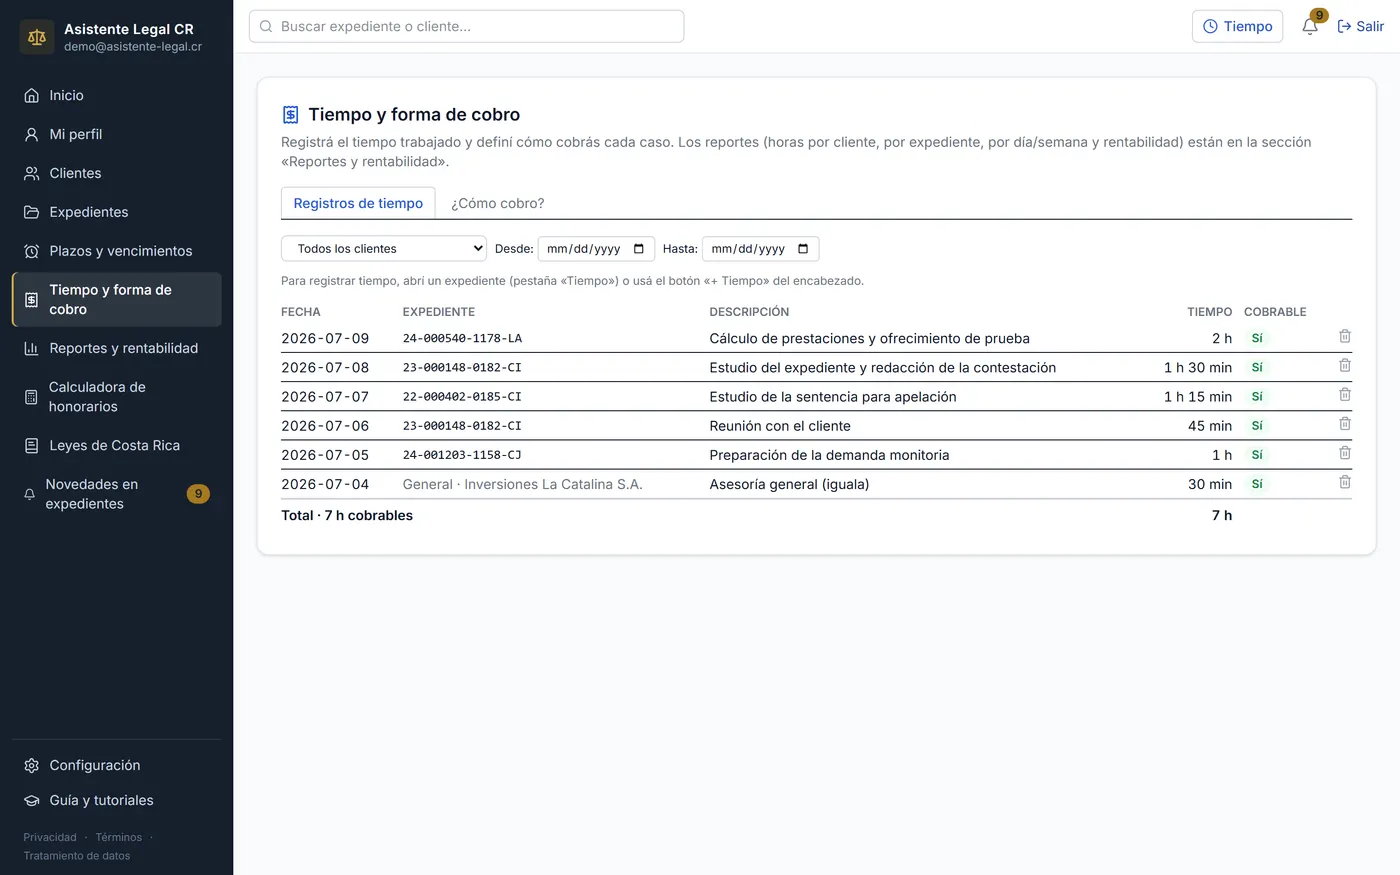Image resolution: width=1400 pixels, height=875 pixels.
Task: Click the Mi perfil person icon
Action: [x=31, y=135]
